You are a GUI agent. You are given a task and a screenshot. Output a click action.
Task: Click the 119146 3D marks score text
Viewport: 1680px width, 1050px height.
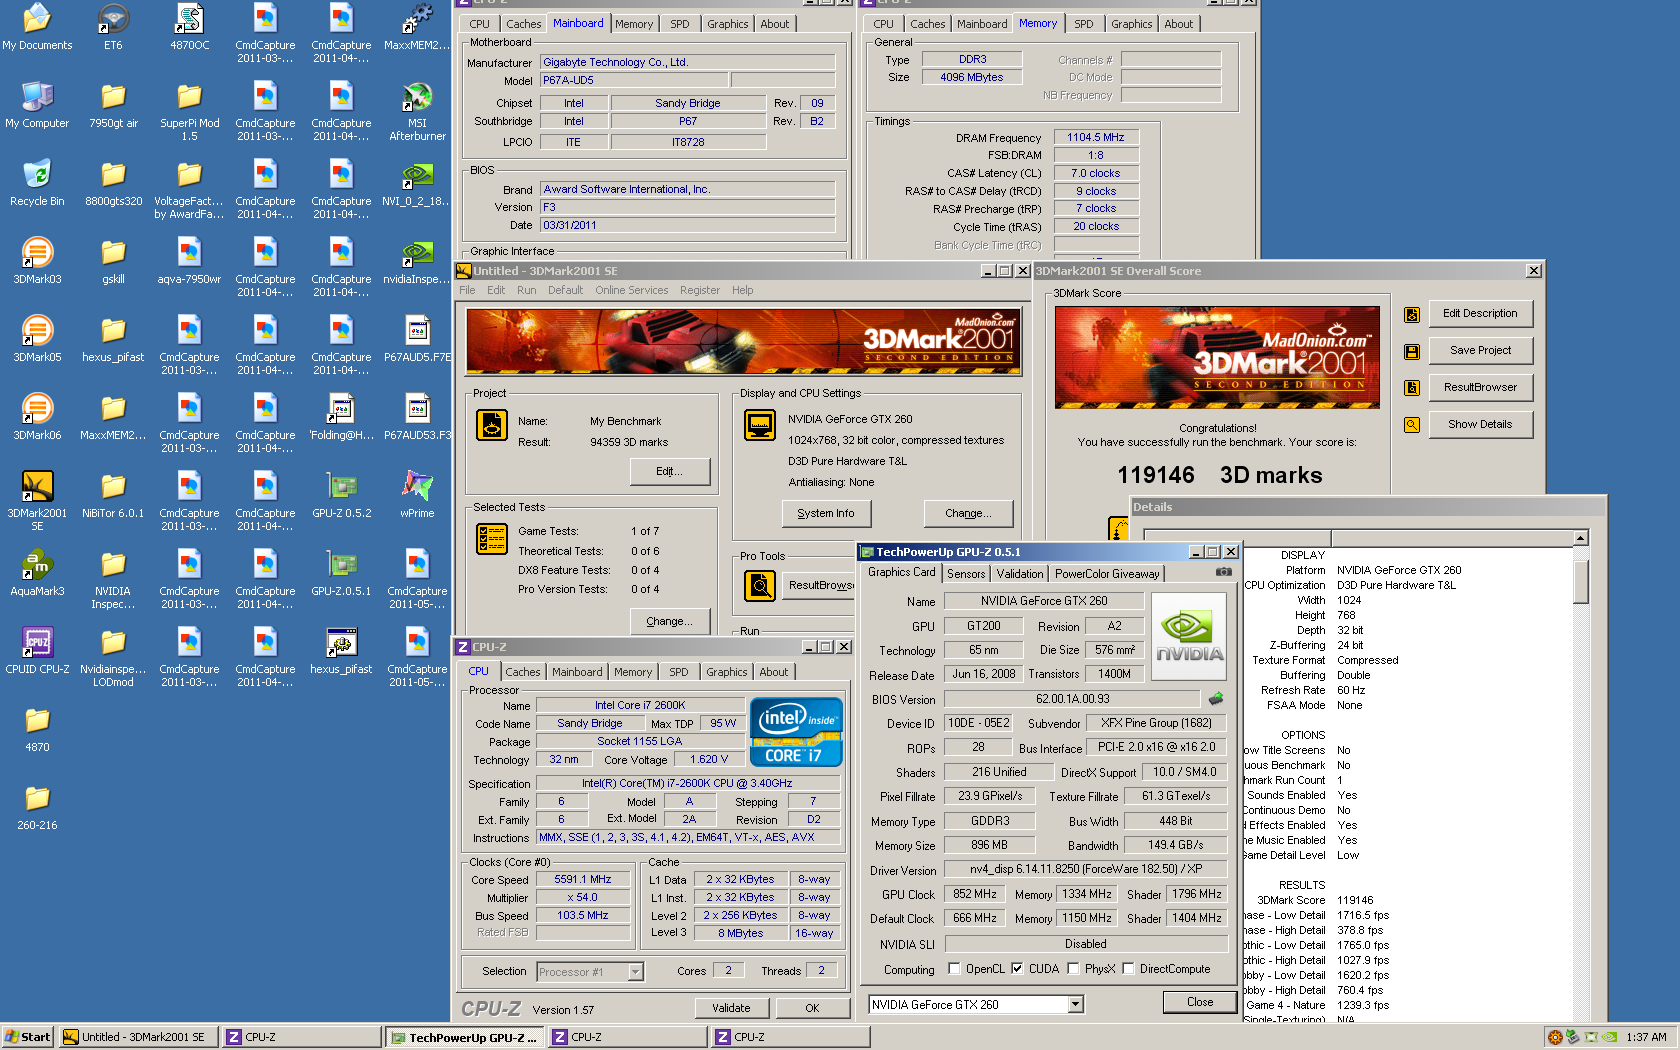click(1220, 475)
